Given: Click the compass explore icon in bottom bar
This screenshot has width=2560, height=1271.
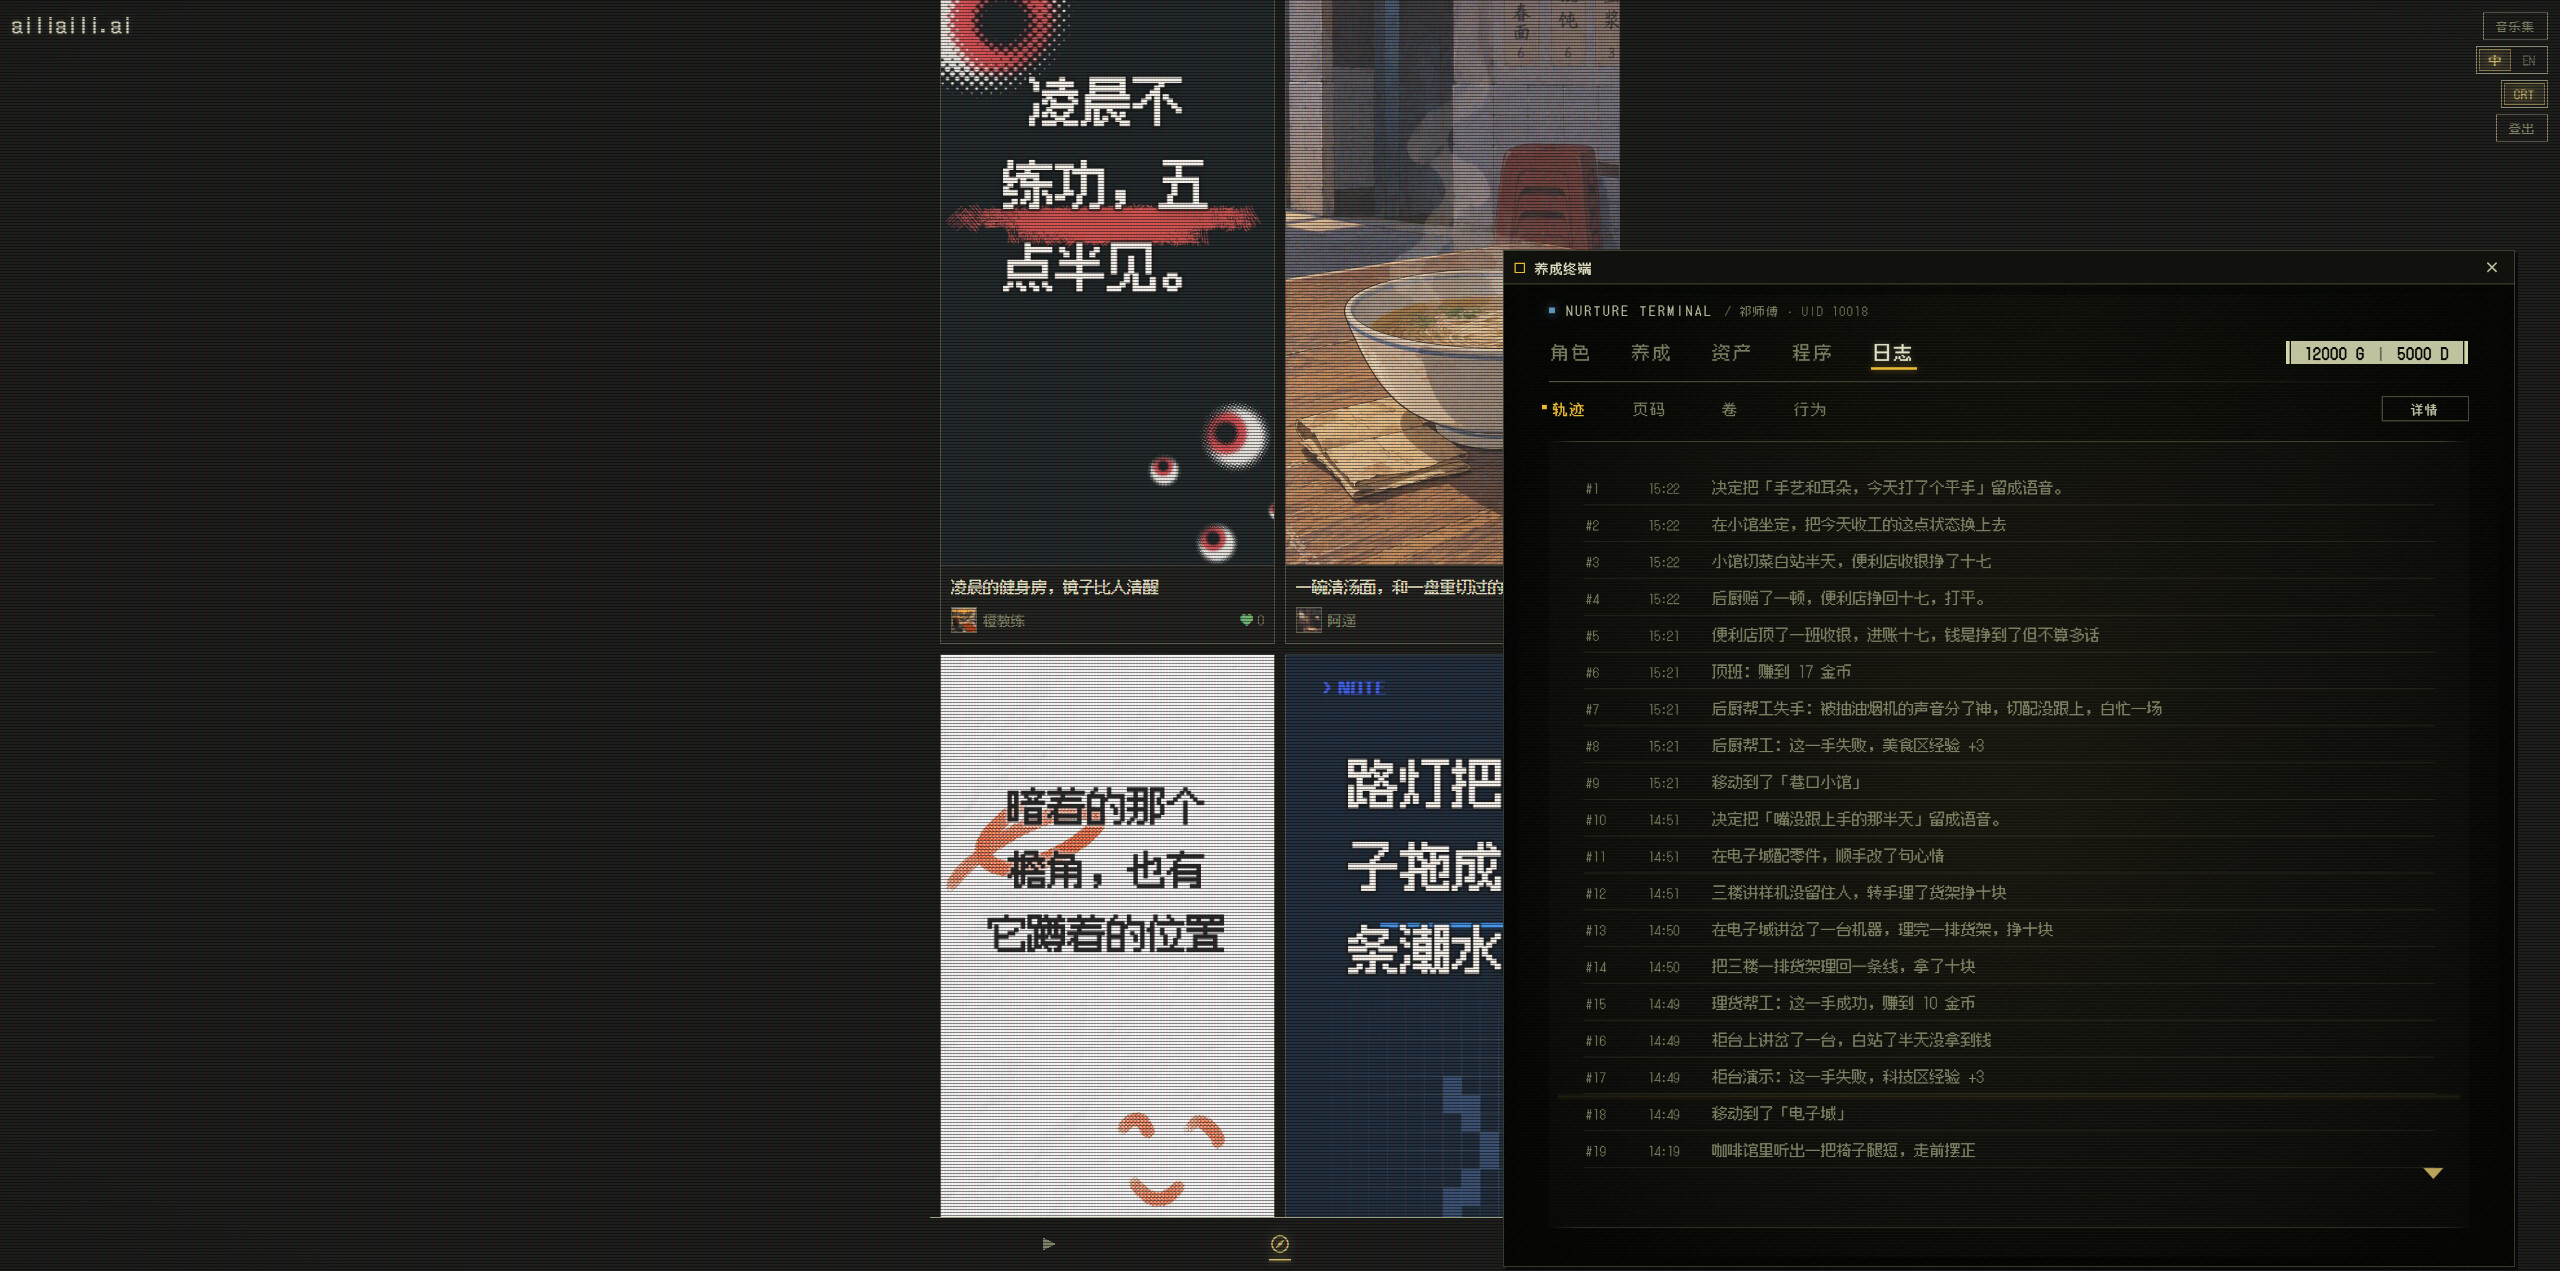Looking at the screenshot, I should 1280,1244.
